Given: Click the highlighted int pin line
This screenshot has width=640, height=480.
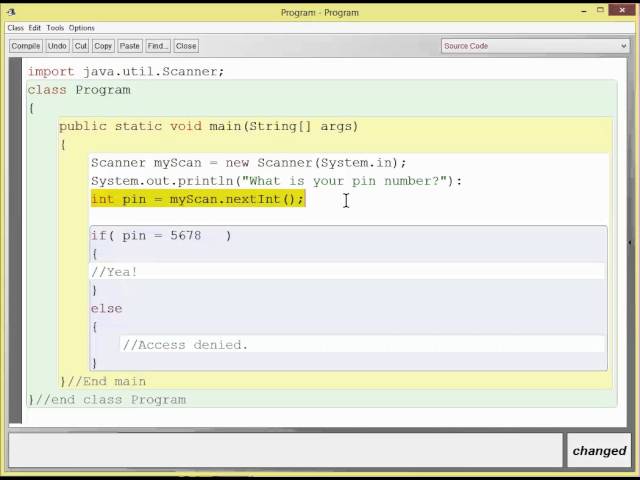Looking at the screenshot, I should click(198, 199).
